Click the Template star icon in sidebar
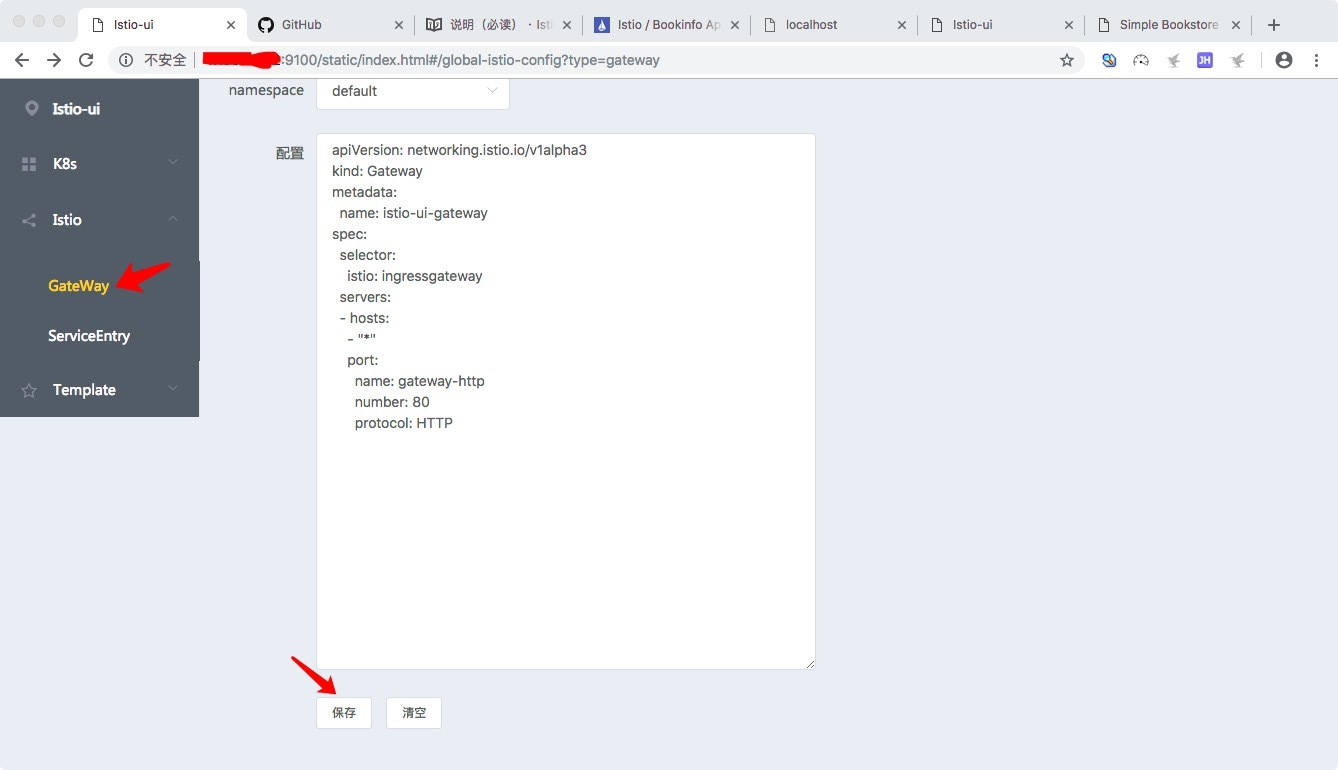Viewport: 1338px width, 770px height. click(29, 390)
